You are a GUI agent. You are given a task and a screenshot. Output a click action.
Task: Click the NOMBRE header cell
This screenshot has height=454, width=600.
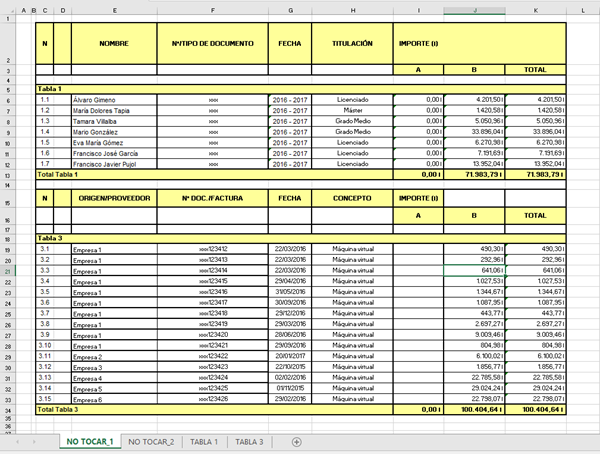coord(114,43)
